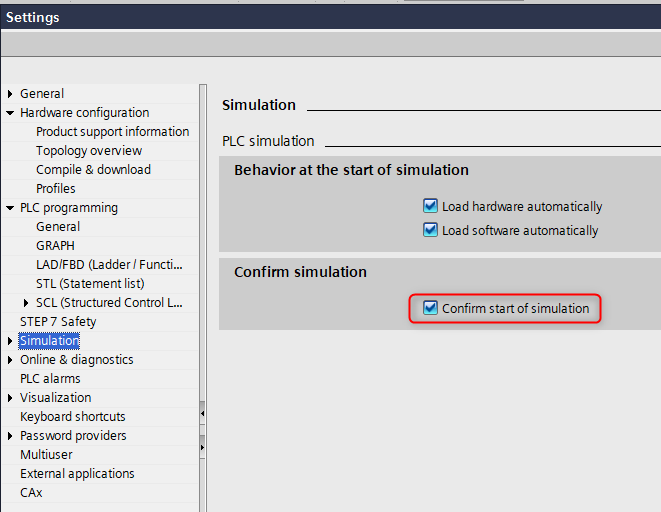Screen dimensions: 661x512
Task: Open STEP 7 Safety settings
Action: 58,322
